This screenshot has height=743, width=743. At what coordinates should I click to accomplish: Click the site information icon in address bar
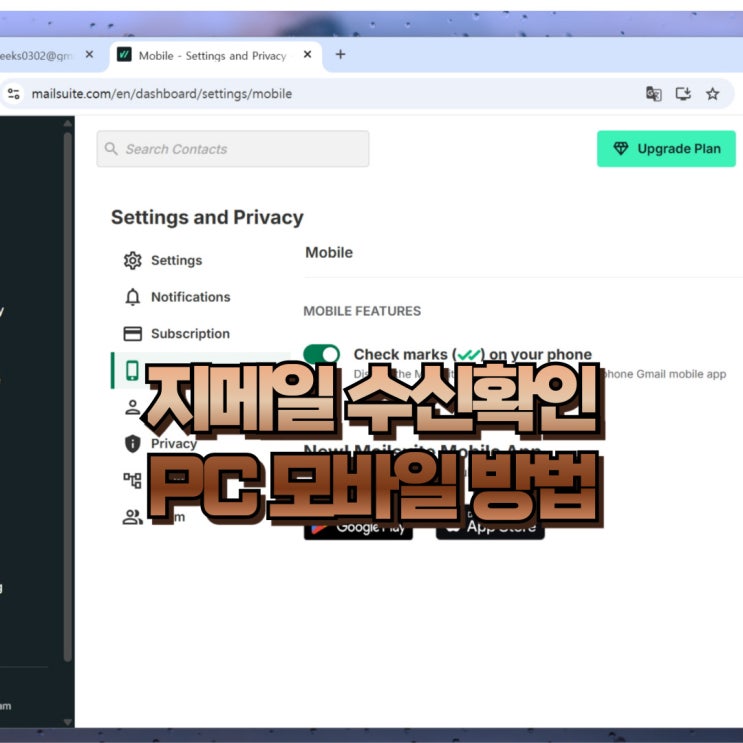tap(14, 94)
